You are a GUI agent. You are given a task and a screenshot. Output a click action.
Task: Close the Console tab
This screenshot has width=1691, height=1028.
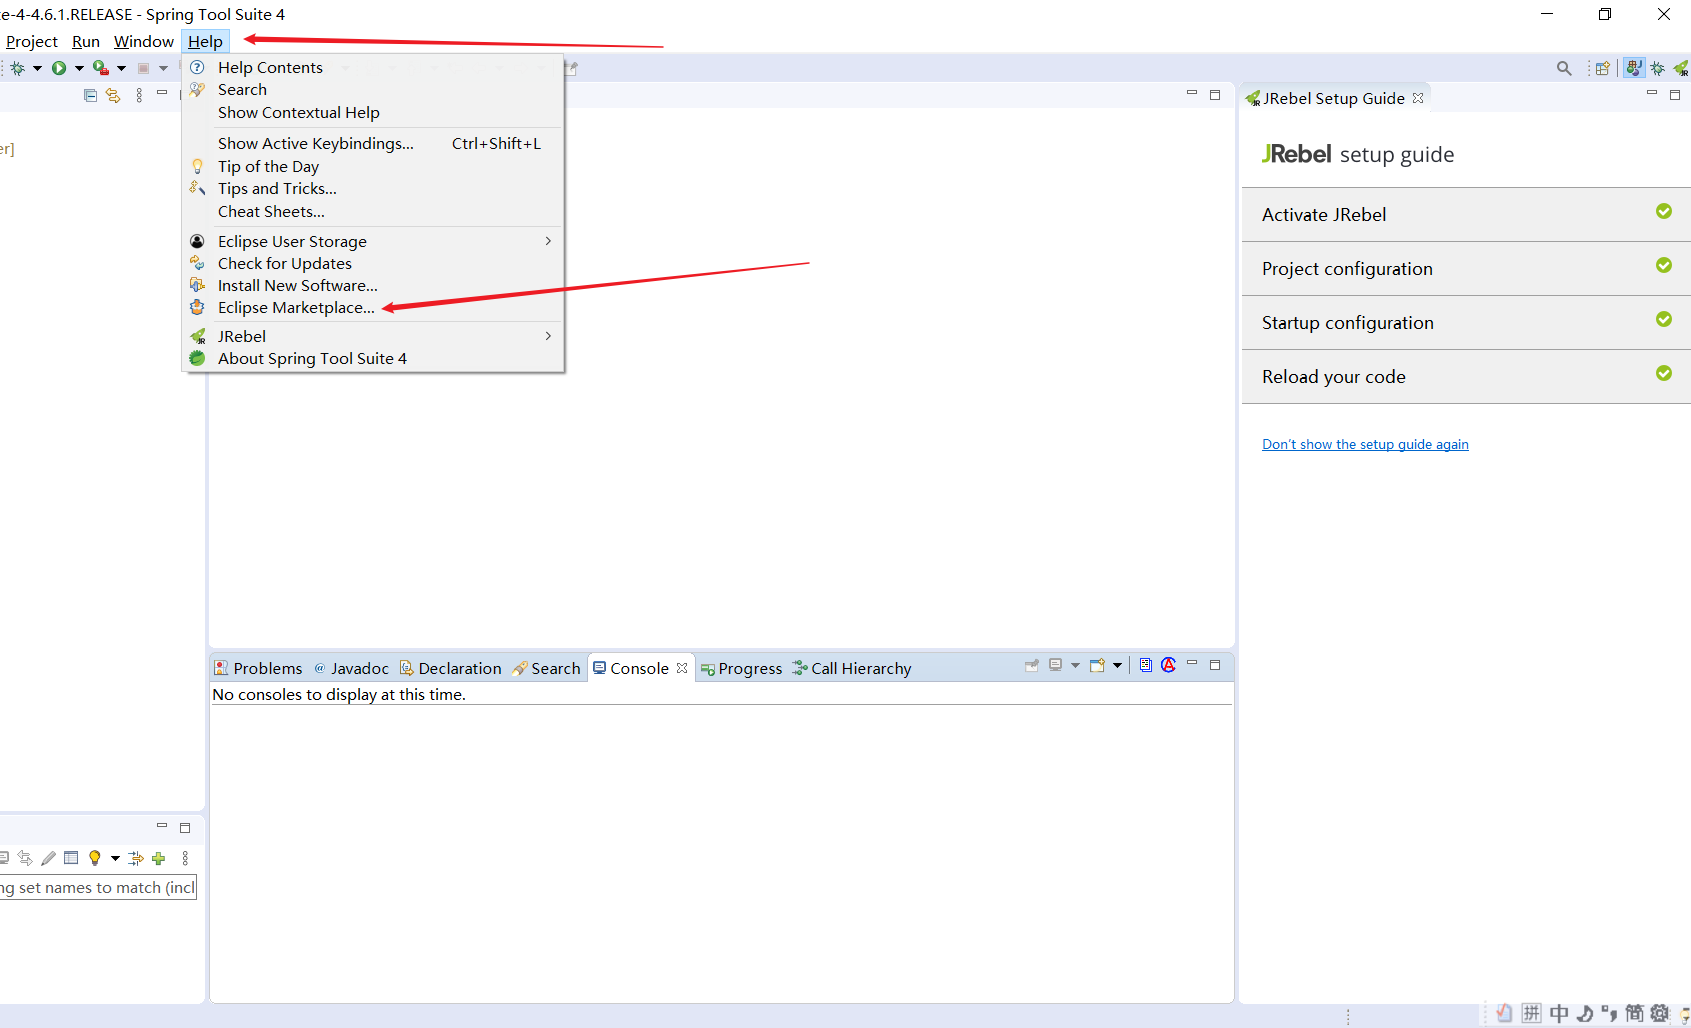pos(682,668)
